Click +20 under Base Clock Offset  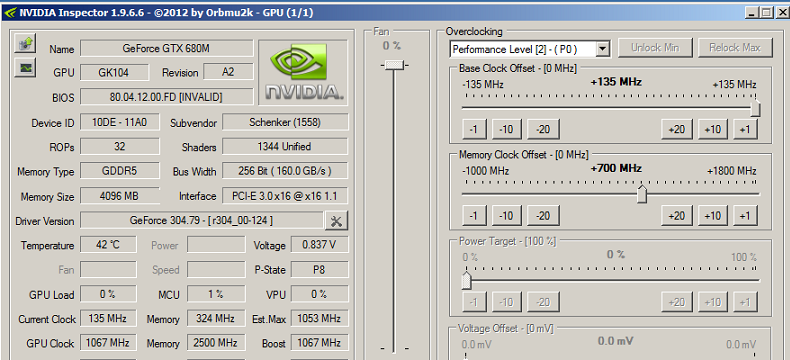(x=677, y=129)
